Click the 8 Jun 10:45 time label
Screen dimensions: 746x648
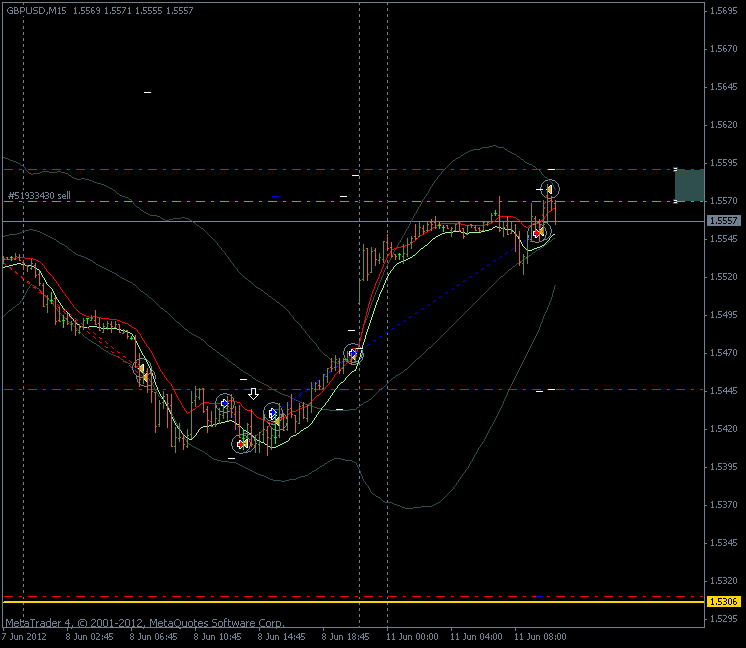(x=217, y=637)
